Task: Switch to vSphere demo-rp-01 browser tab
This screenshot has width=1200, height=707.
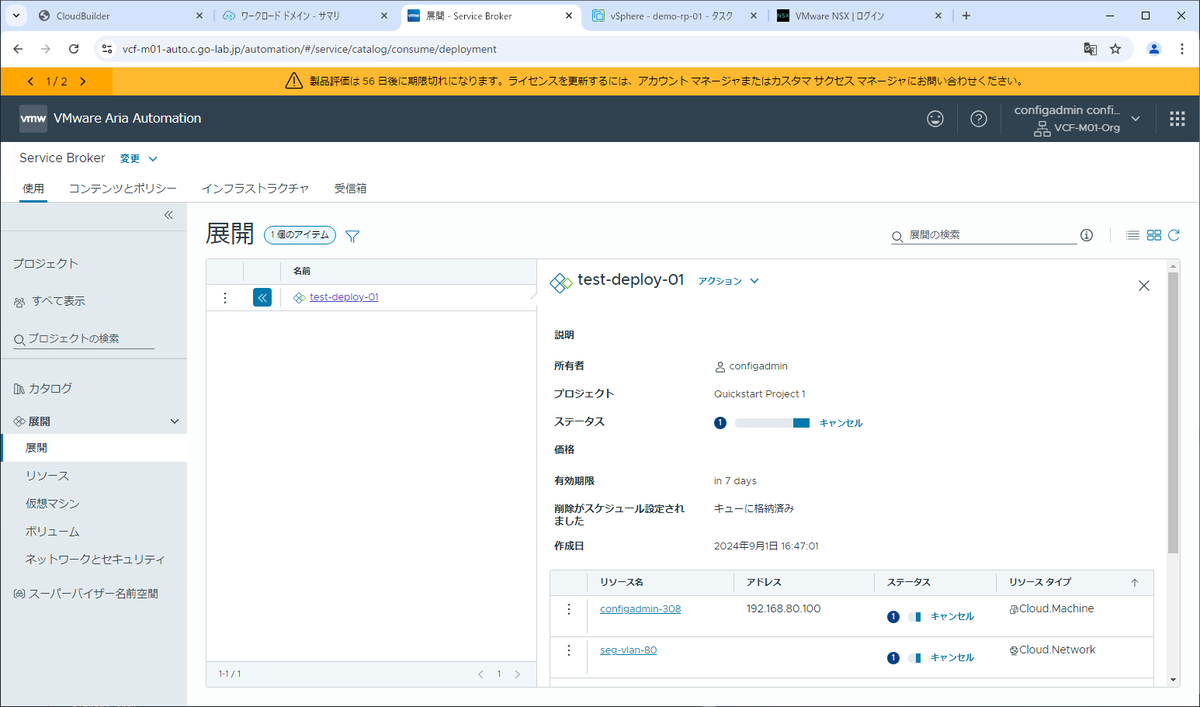Action: tap(675, 16)
